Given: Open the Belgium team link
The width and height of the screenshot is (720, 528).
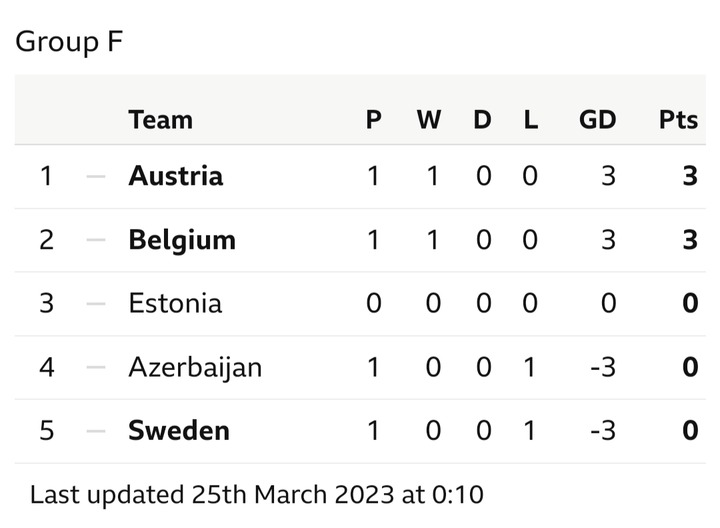Looking at the screenshot, I should point(182,240).
